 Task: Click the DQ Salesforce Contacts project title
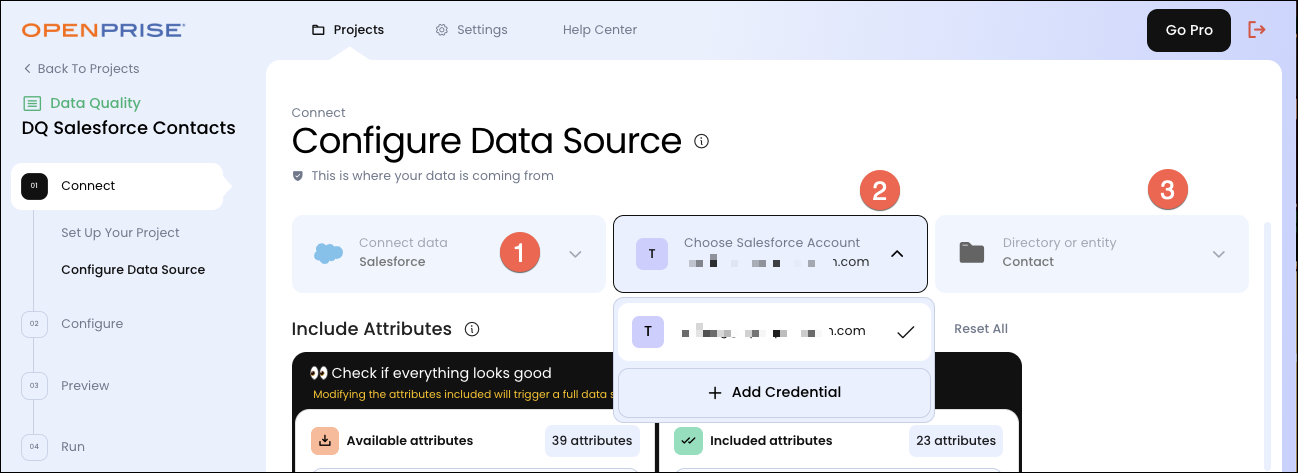pos(129,128)
